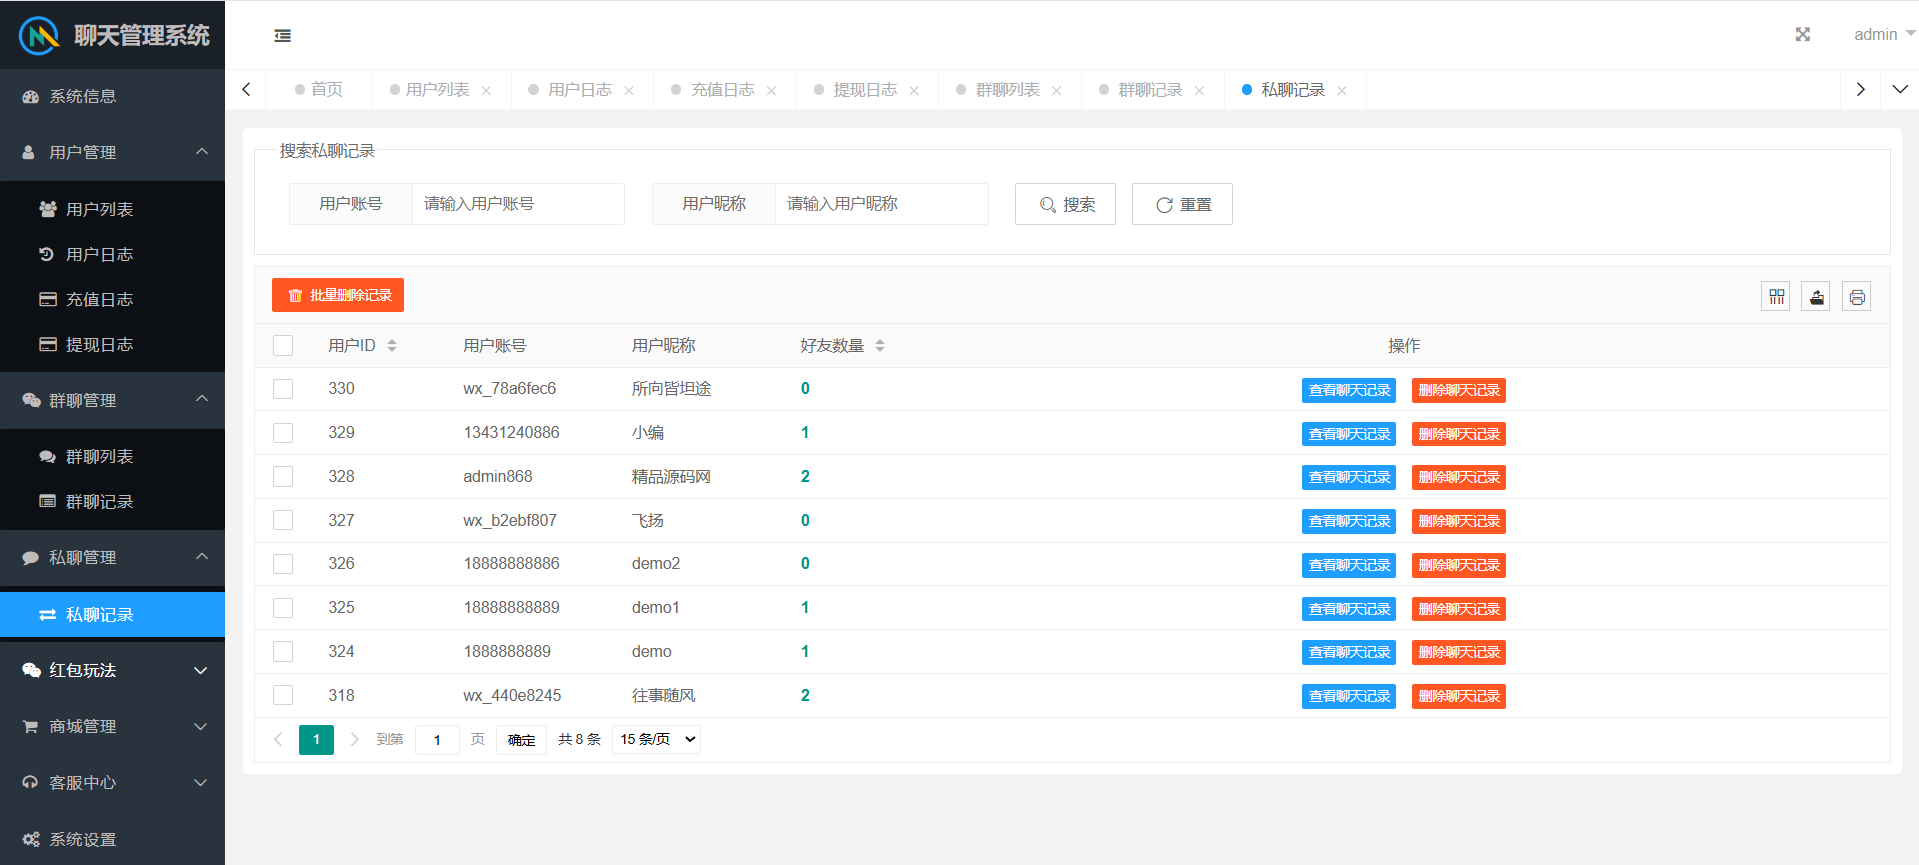Click the print table icon

pyautogui.click(x=1856, y=297)
